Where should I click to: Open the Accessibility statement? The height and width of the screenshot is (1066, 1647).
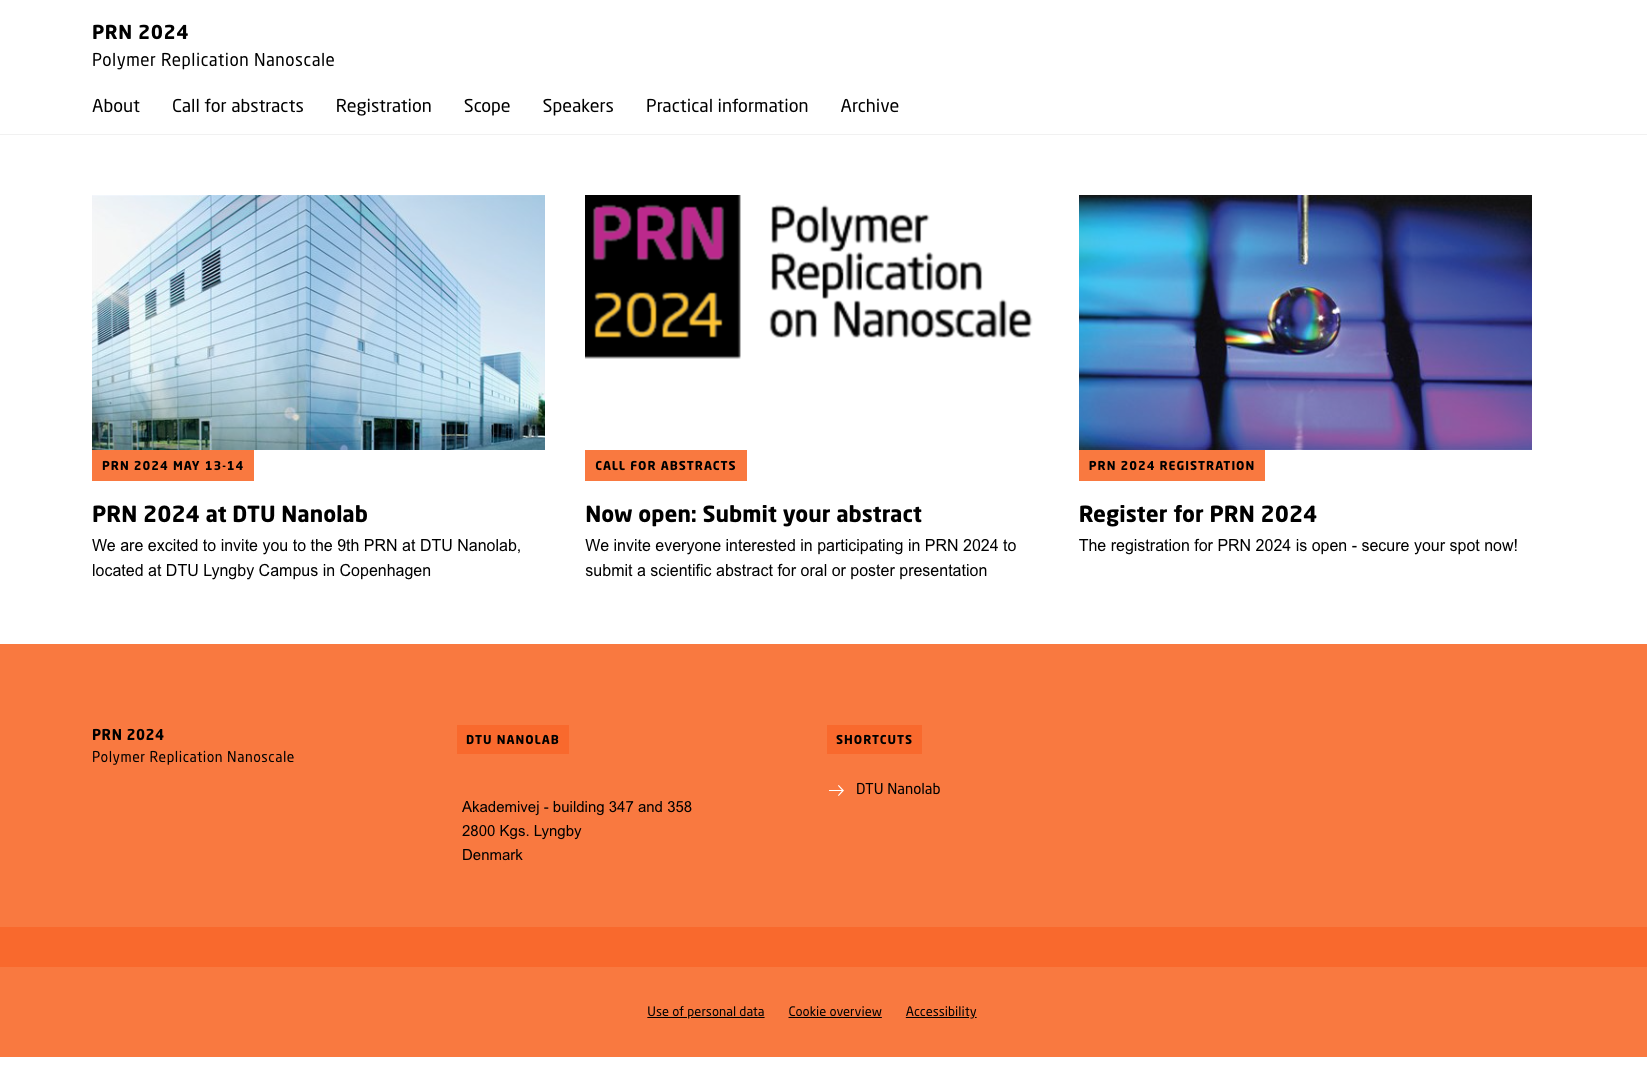pos(941,1011)
